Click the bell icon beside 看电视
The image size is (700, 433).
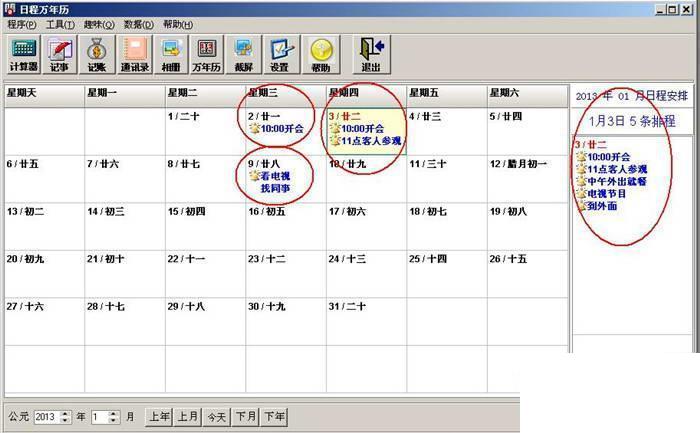pyautogui.click(x=254, y=176)
